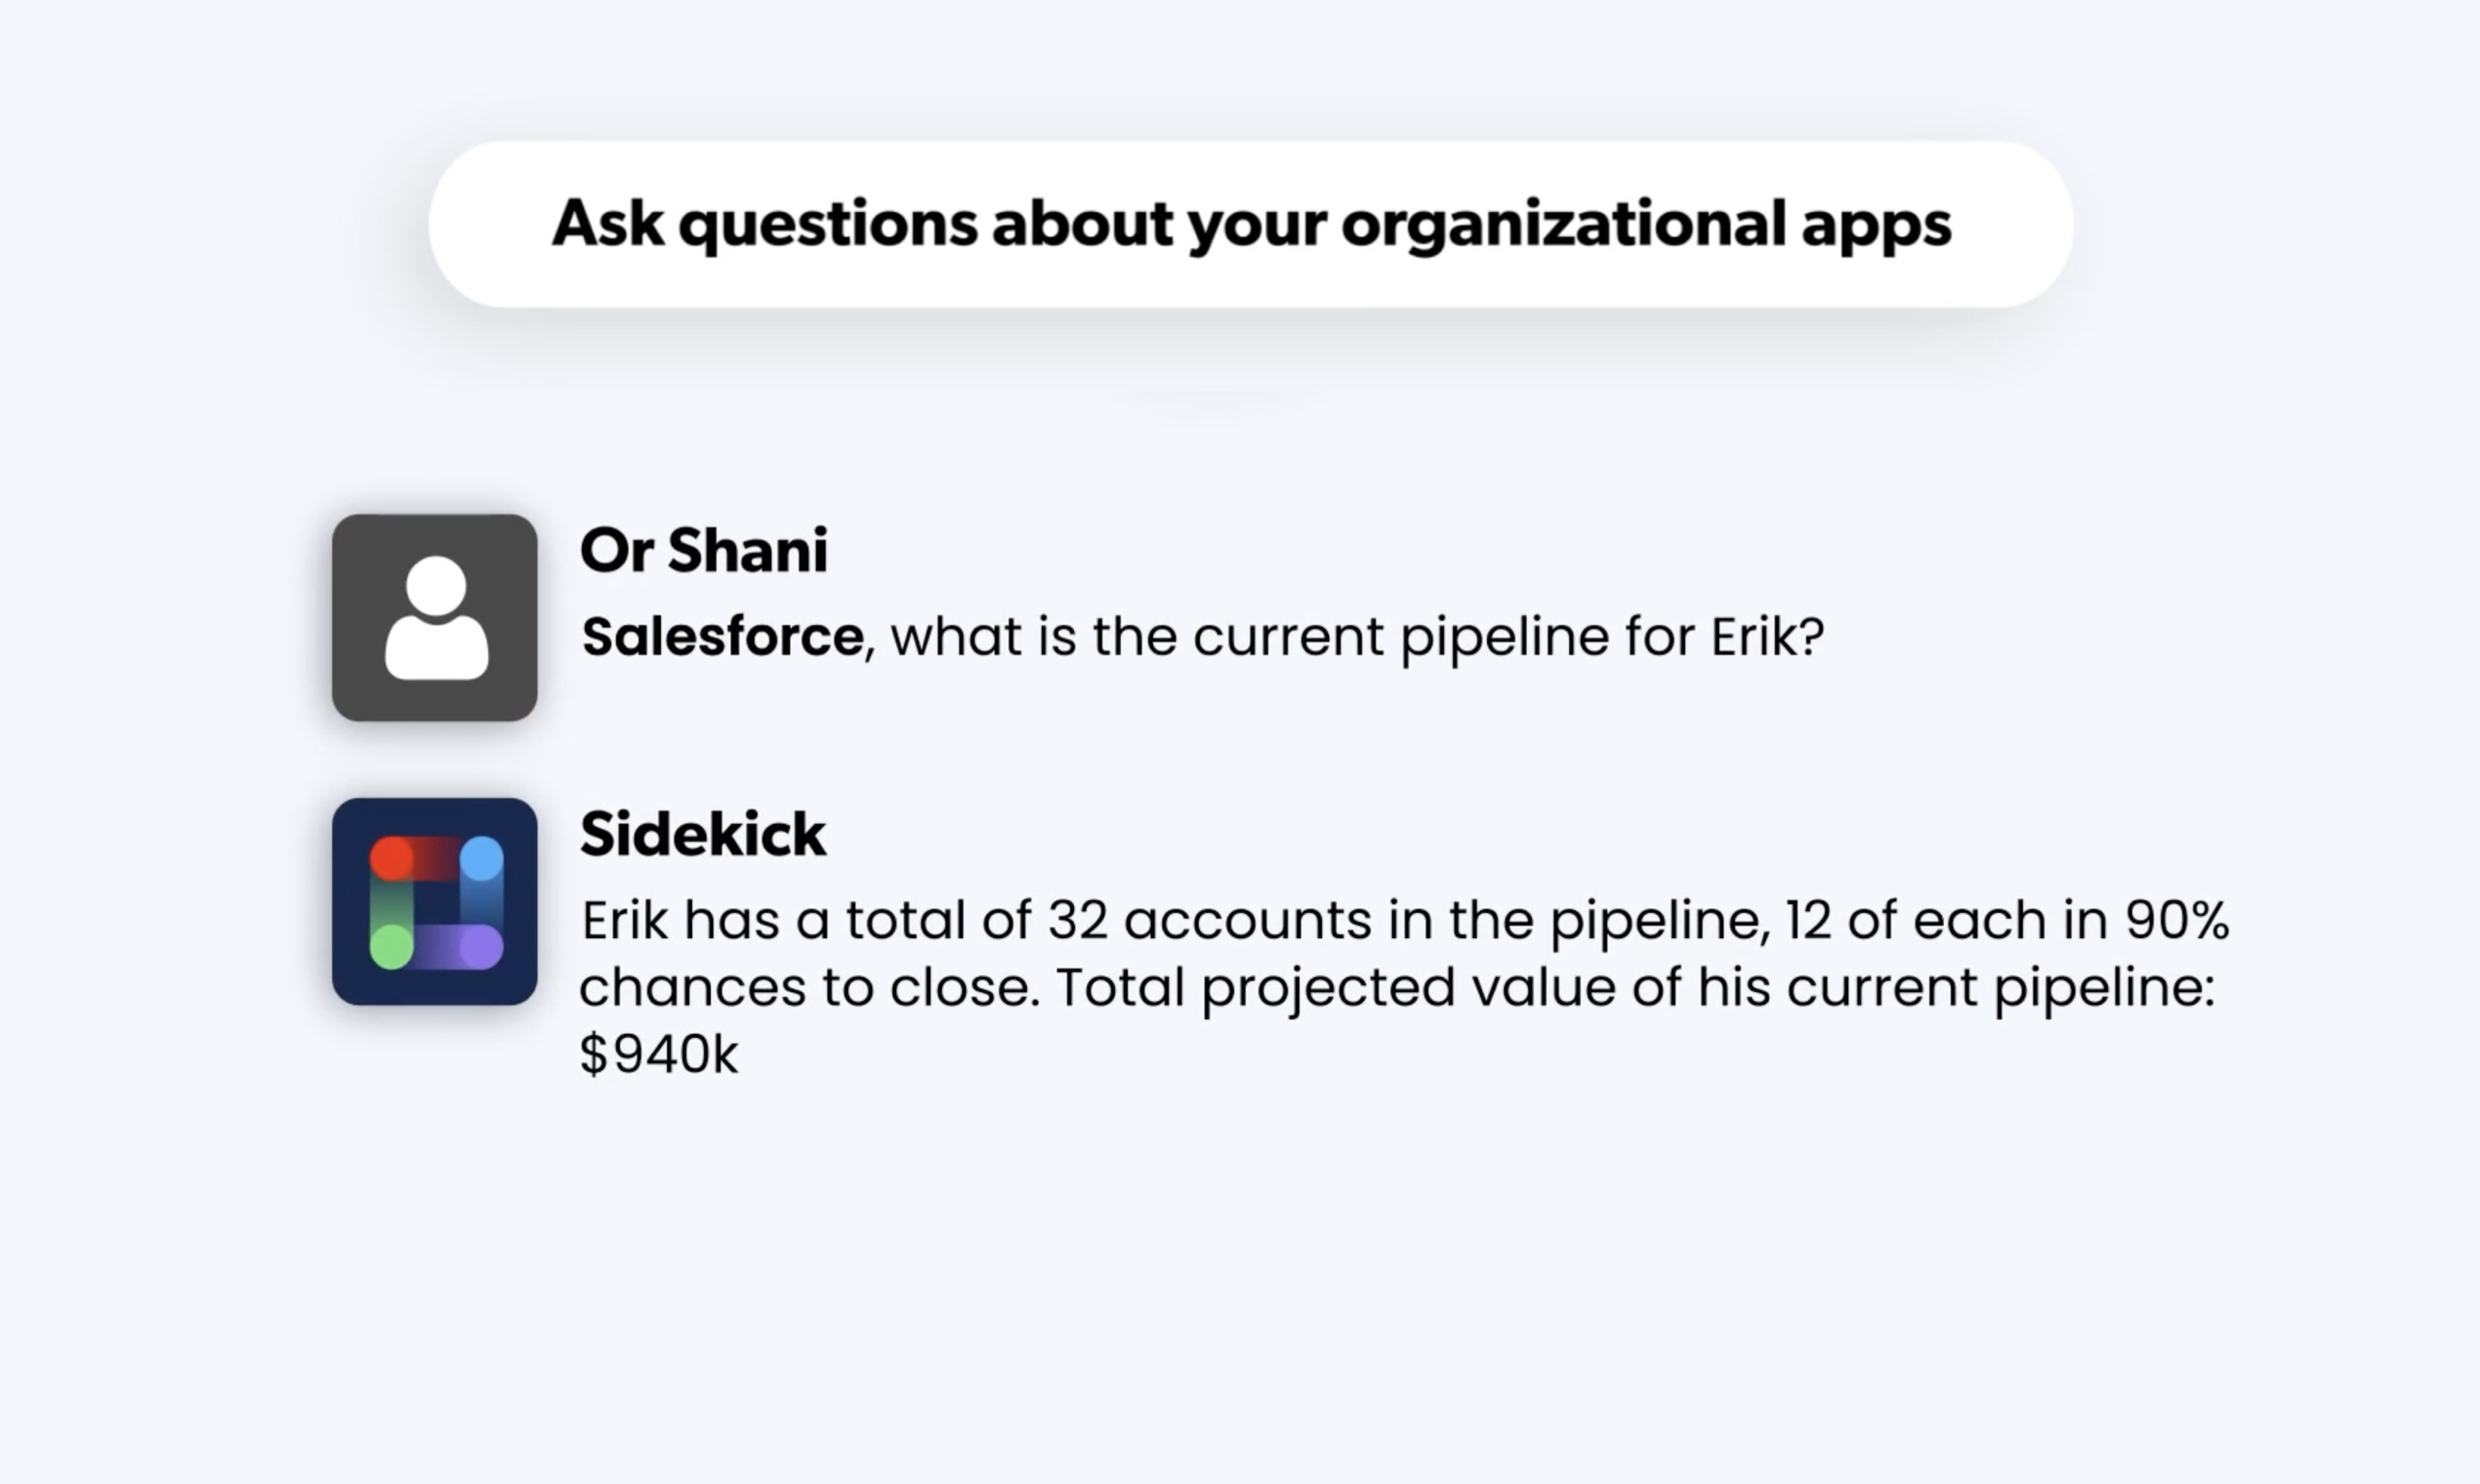Open the Or Shani sender name
This screenshot has height=1484, width=2480.
704,550
